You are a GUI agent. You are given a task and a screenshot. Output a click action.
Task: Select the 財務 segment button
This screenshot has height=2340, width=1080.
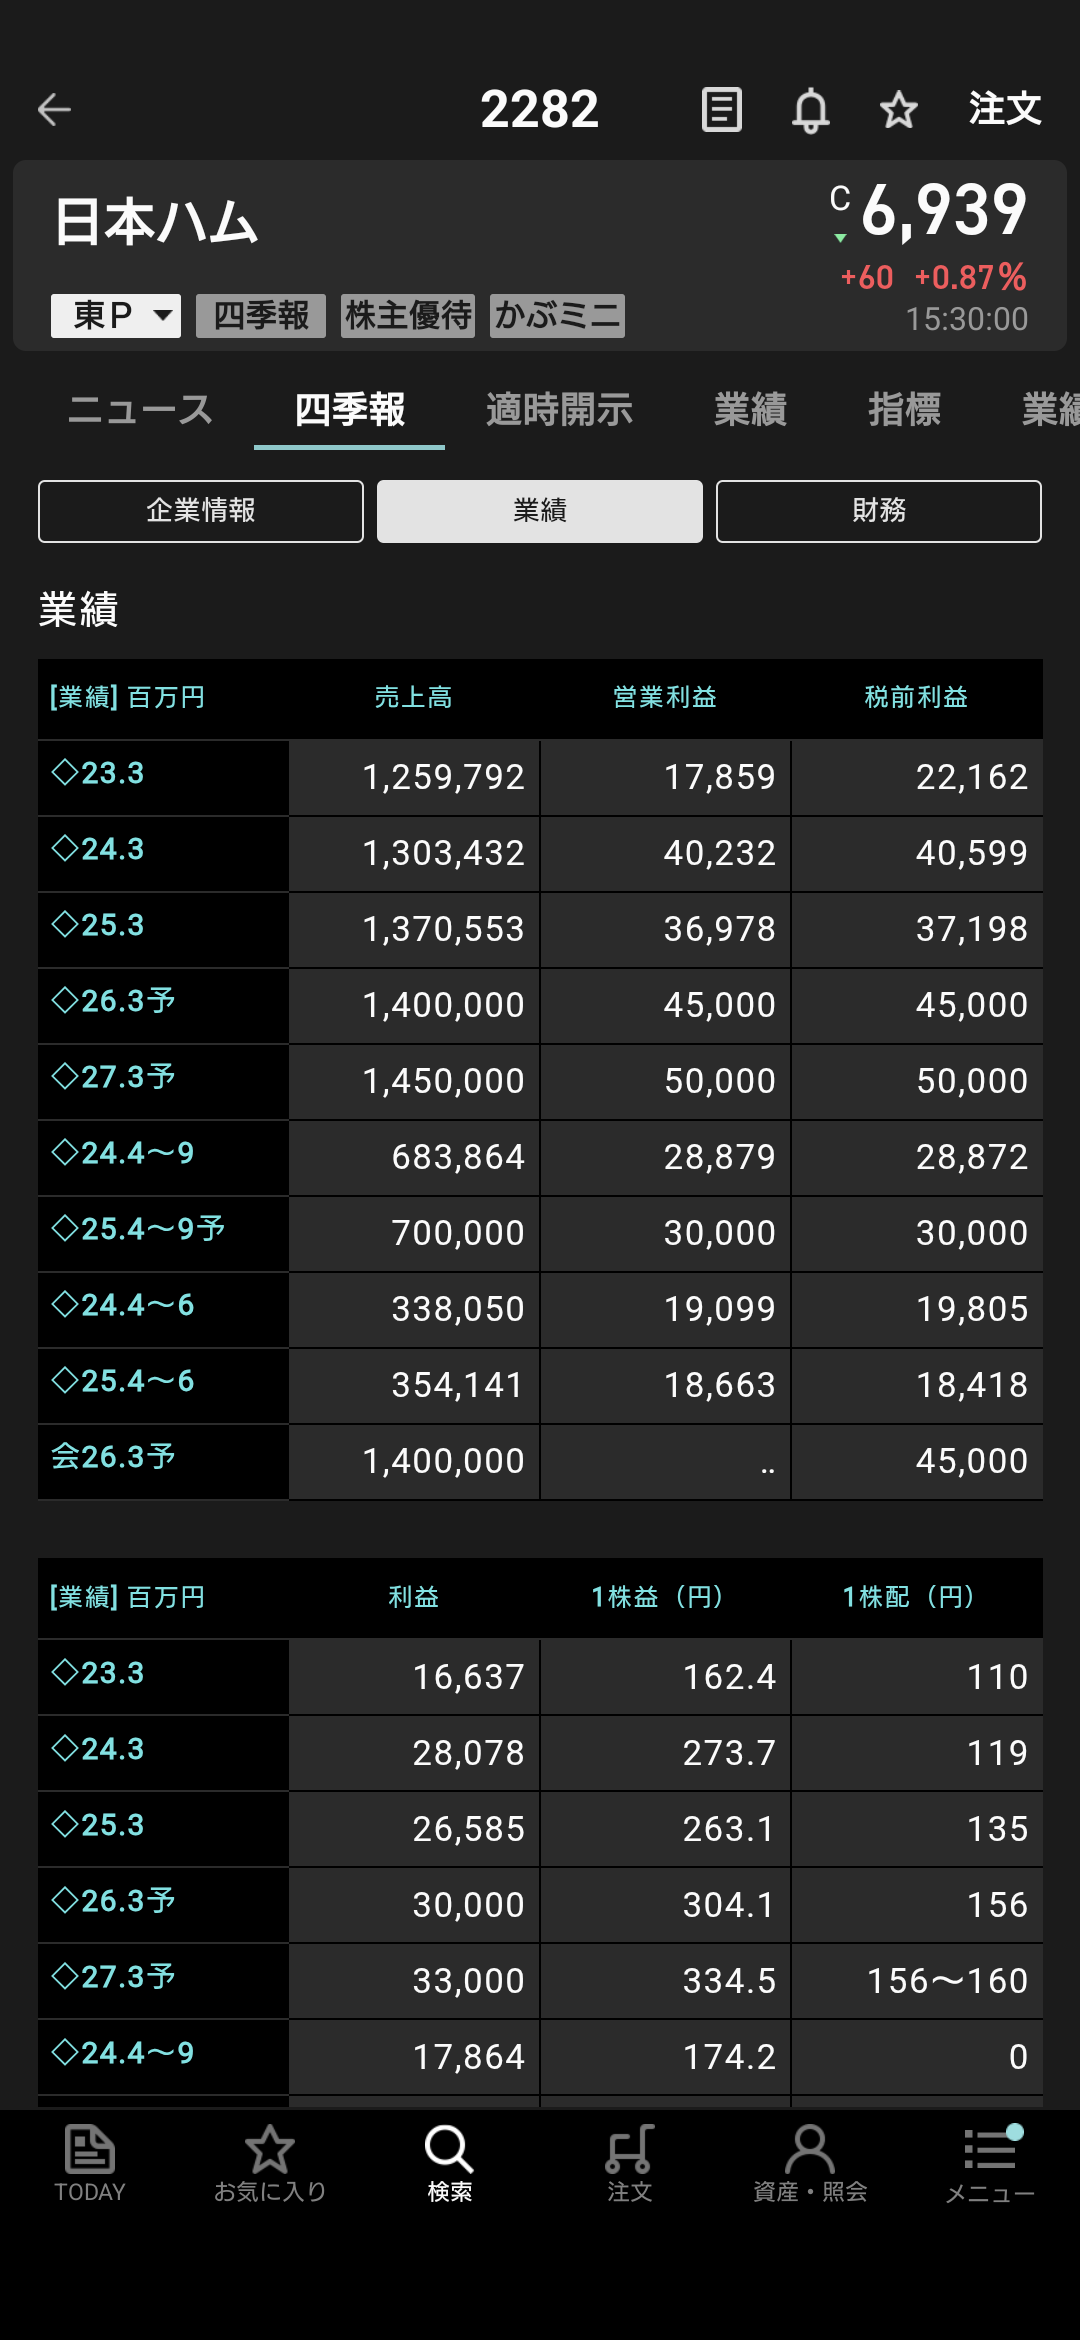point(878,511)
